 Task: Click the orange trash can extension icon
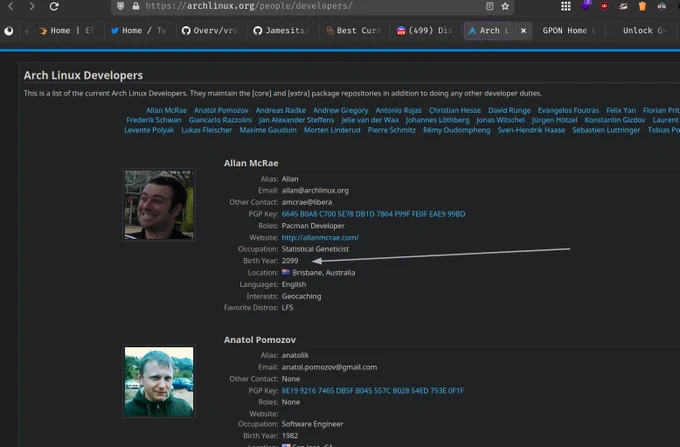[642, 6]
